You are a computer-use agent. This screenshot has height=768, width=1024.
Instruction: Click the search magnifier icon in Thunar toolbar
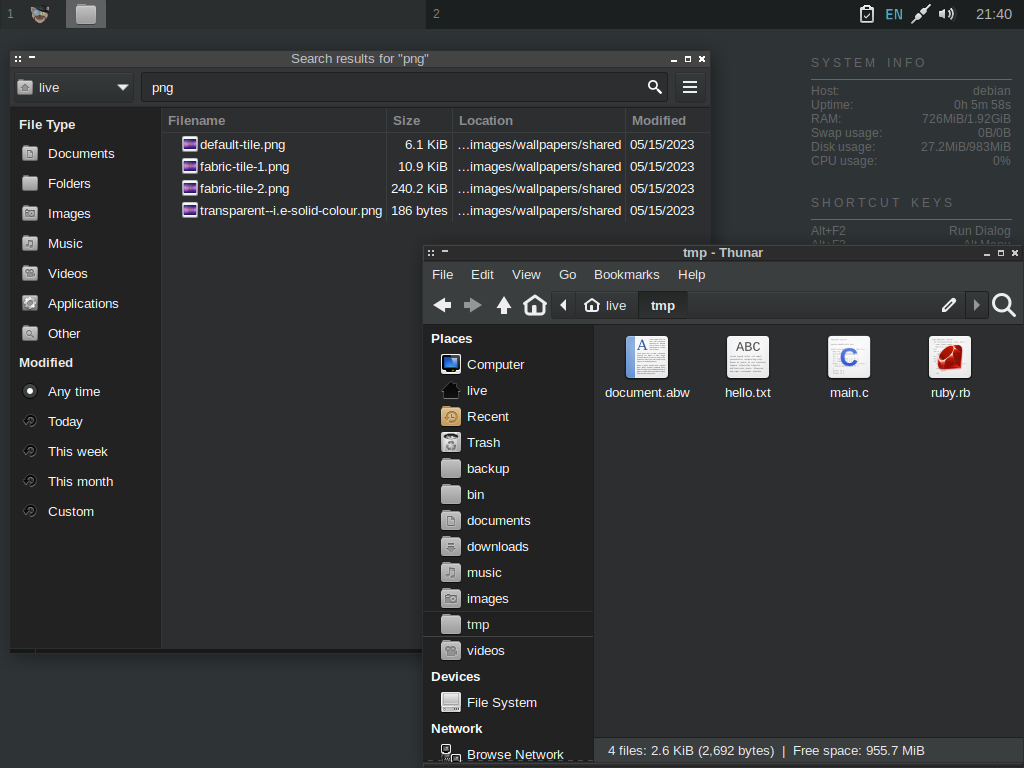point(1004,305)
